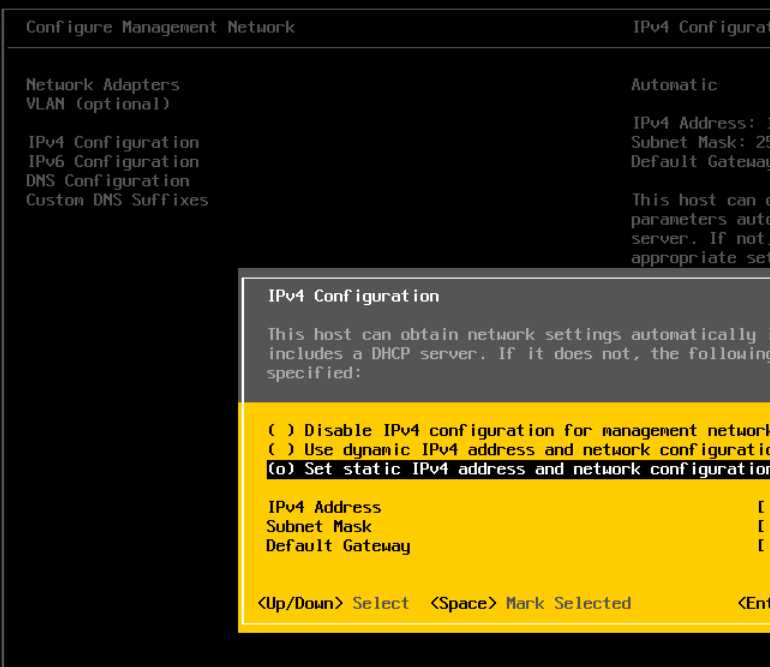Click the Subnet Mask value in the right summary panel
The image size is (770, 667).
(700, 142)
